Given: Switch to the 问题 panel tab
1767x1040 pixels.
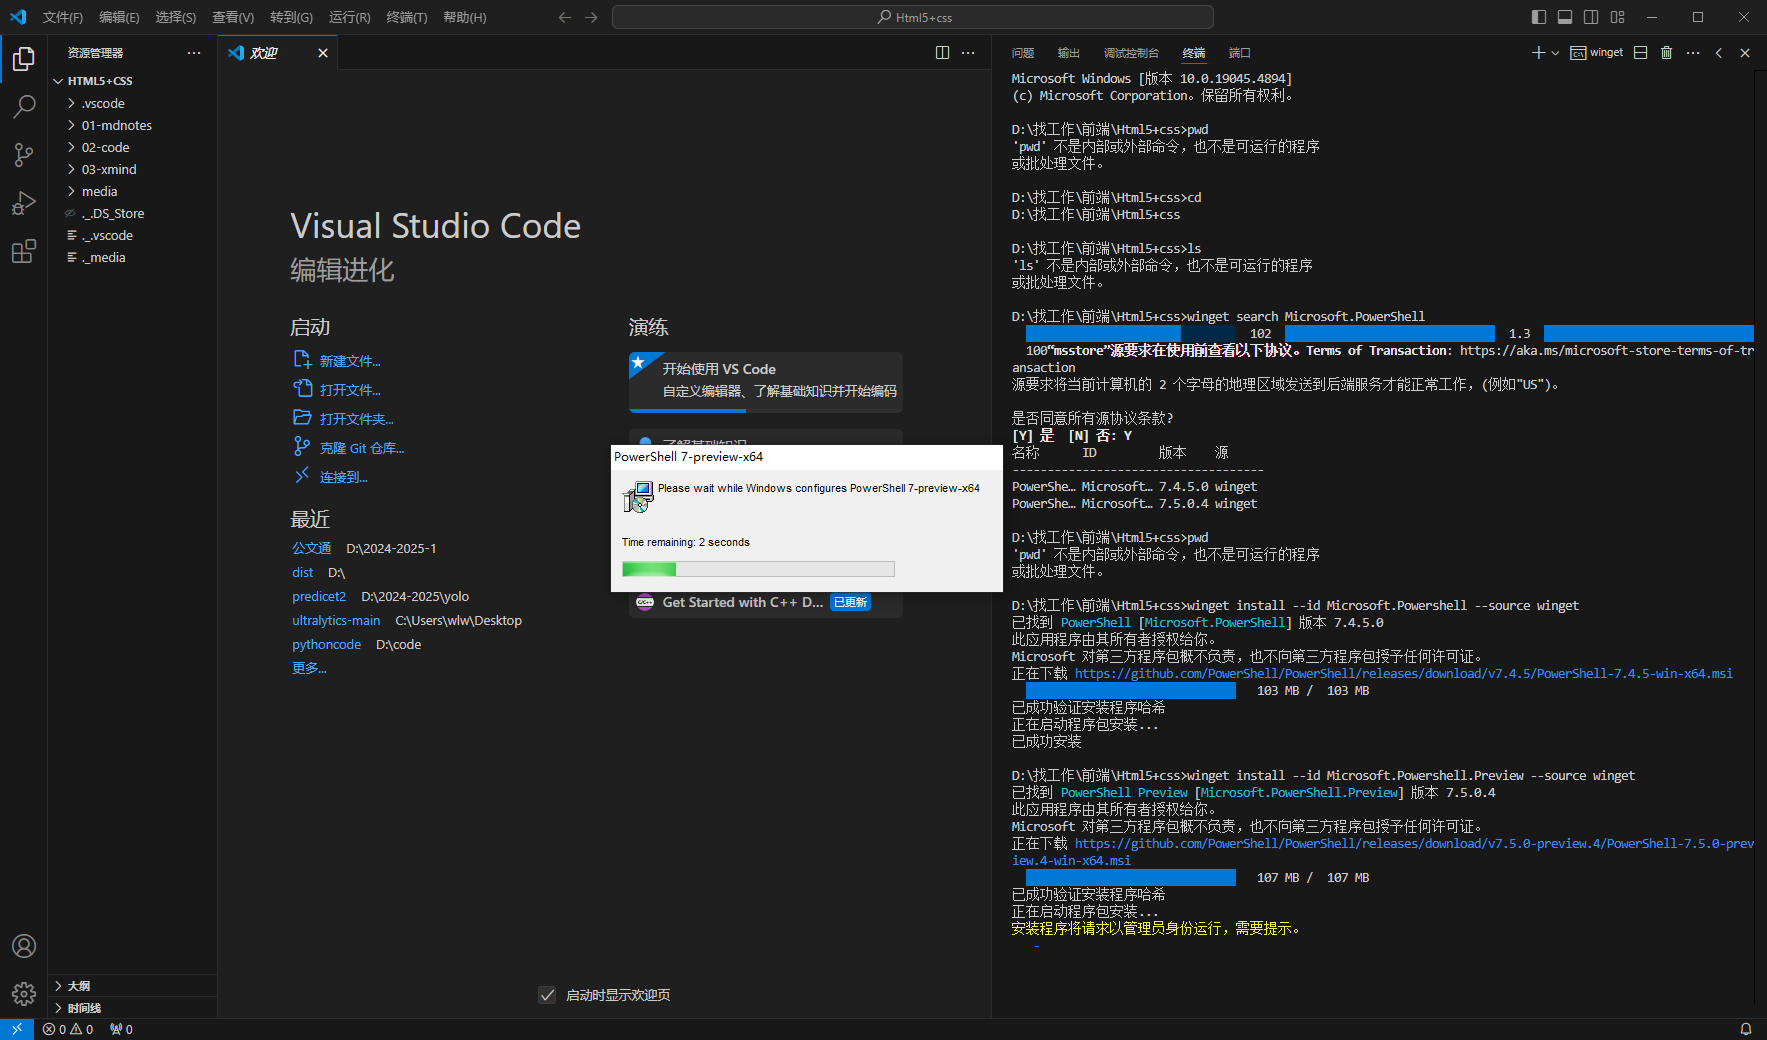Looking at the screenshot, I should click(1022, 53).
